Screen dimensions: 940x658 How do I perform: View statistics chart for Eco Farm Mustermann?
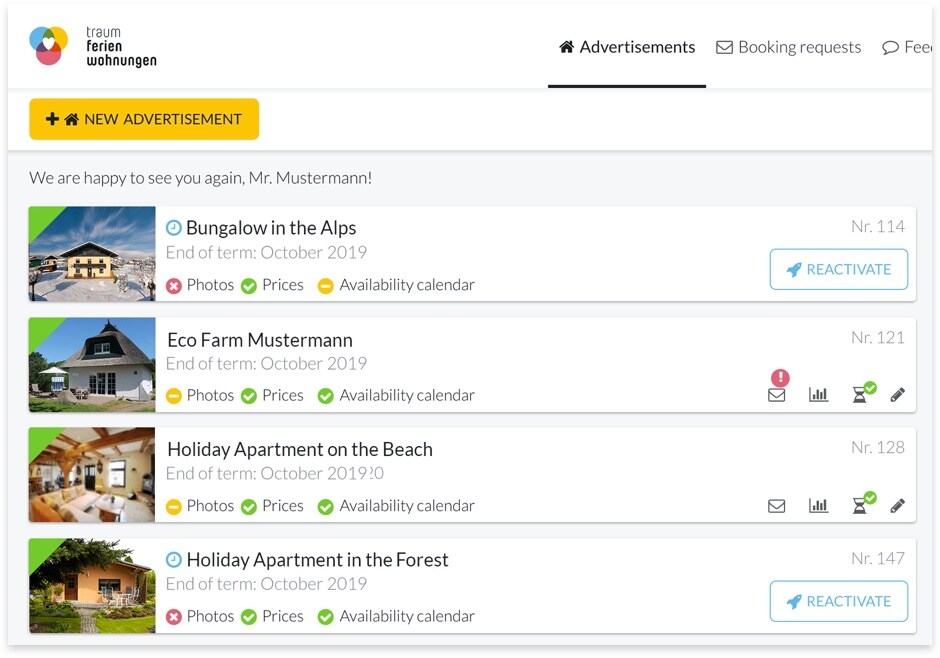click(818, 395)
